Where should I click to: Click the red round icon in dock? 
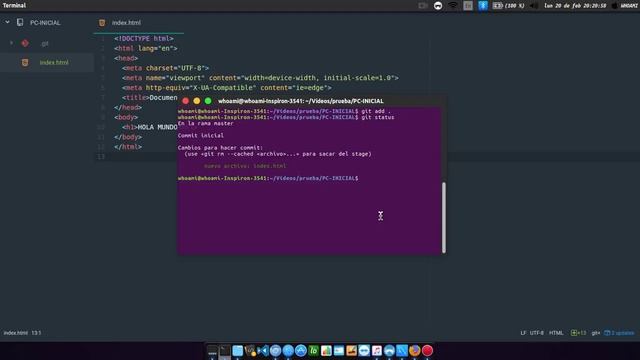point(427,351)
